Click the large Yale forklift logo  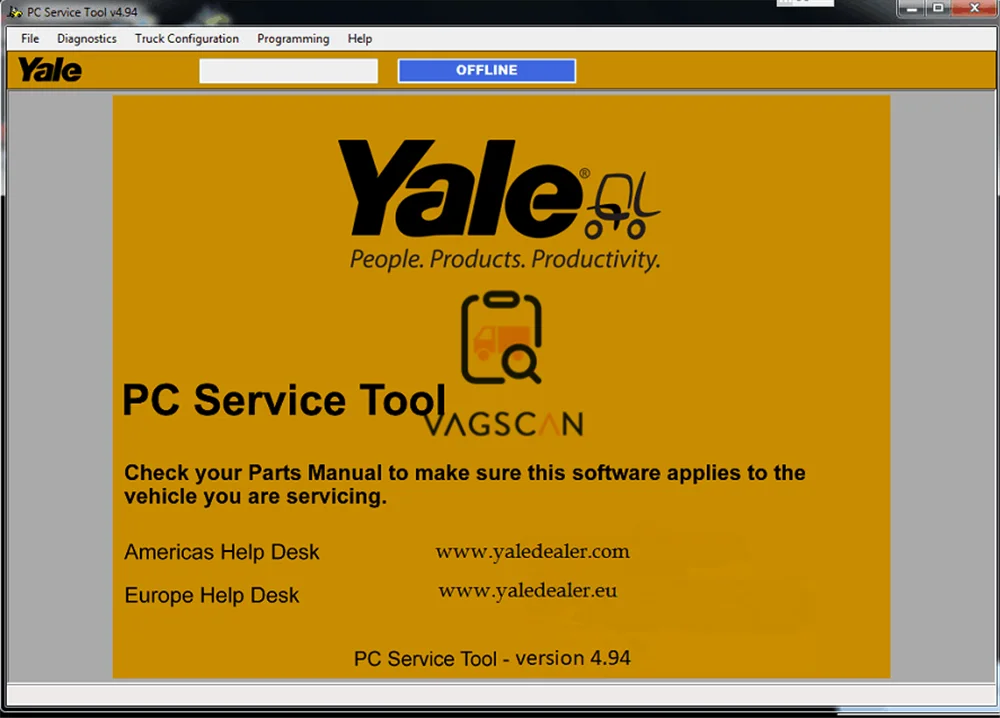pos(499,189)
